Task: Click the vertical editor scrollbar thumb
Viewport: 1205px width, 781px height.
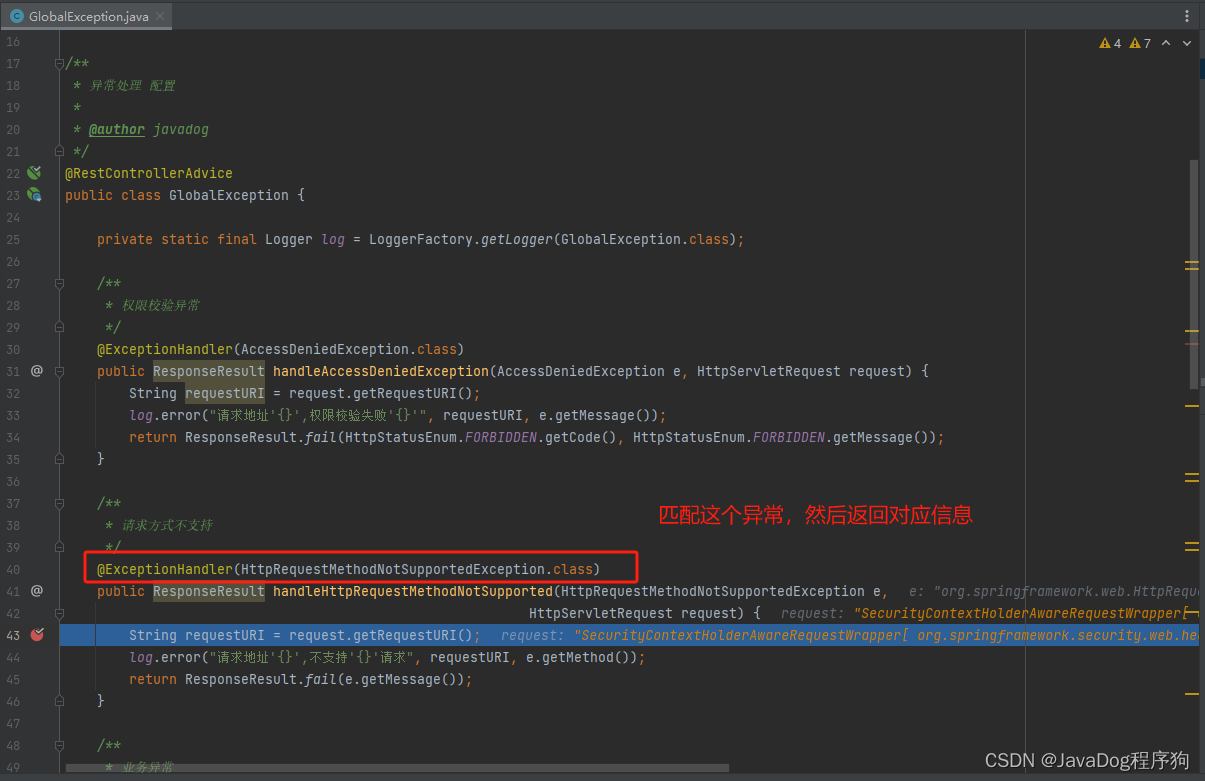Action: point(1193,272)
